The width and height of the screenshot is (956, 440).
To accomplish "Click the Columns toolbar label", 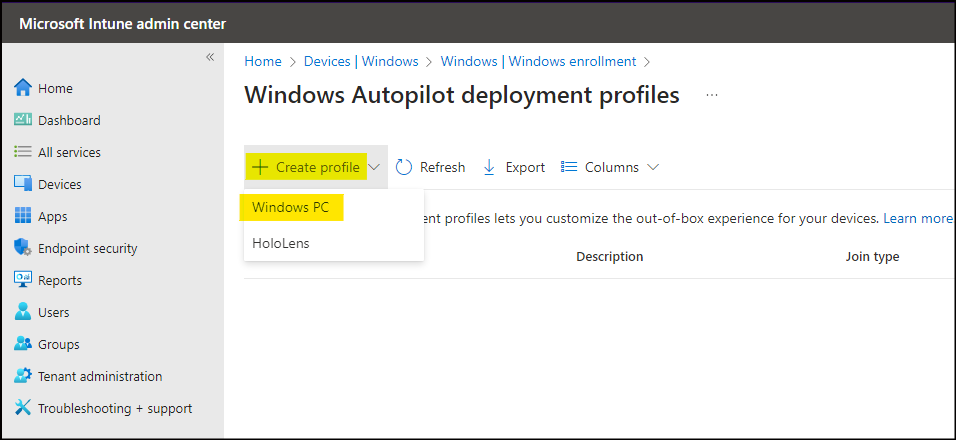I will [x=612, y=167].
